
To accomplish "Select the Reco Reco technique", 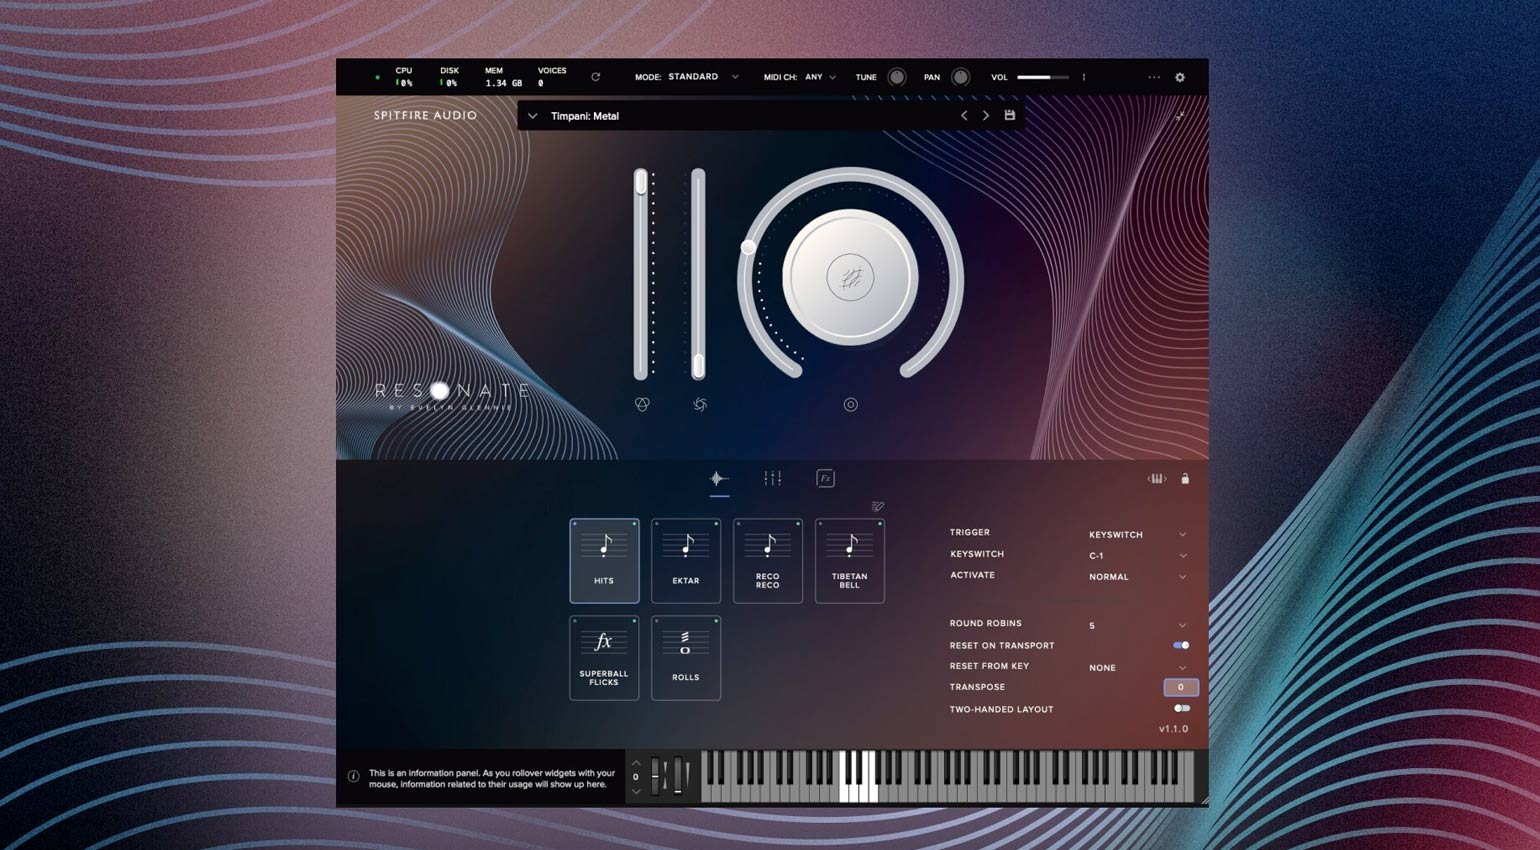I will click(768, 561).
